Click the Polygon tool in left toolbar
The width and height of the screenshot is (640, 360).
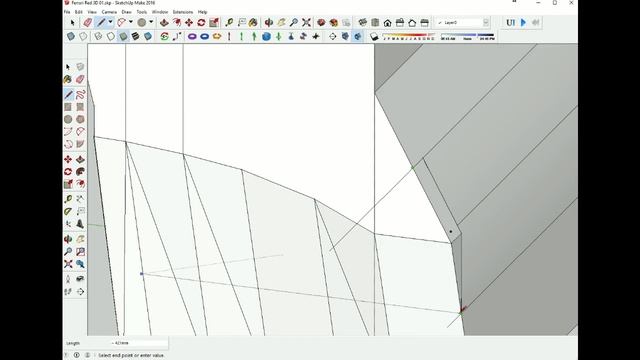[x=80, y=119]
